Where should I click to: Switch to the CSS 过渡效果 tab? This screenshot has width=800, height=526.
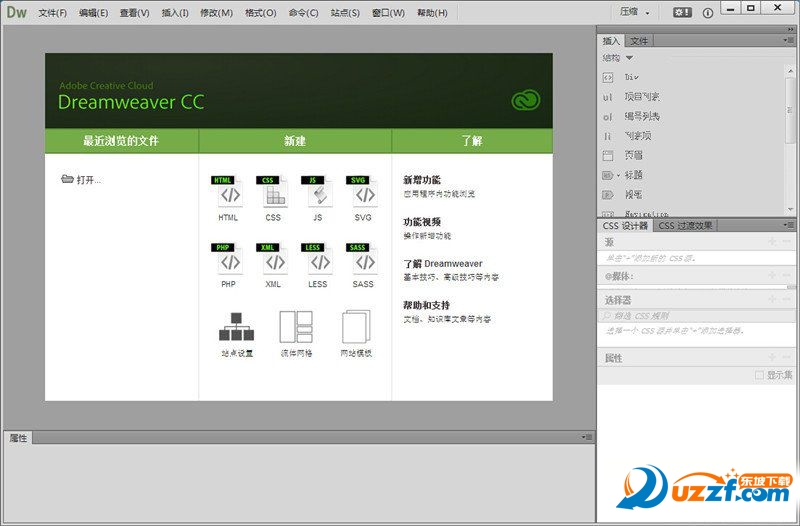[x=685, y=226]
